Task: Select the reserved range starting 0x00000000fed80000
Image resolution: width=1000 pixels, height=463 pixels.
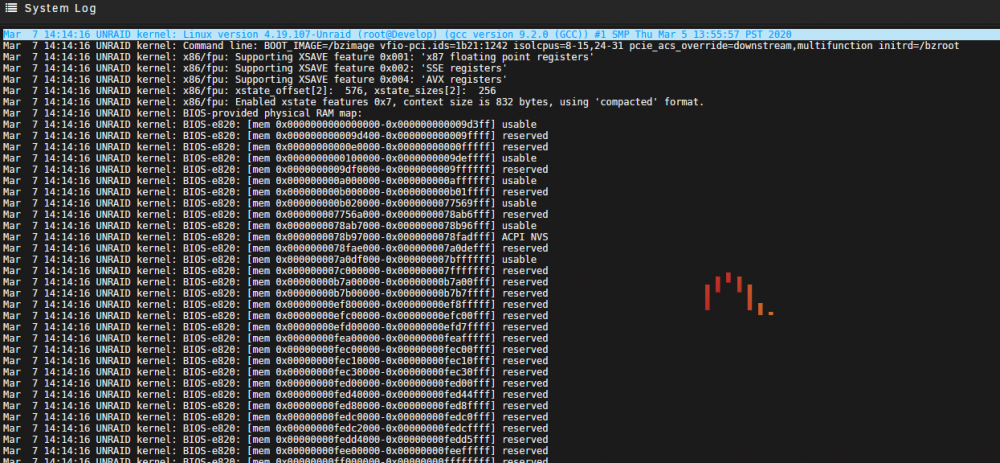Action: click(x=276, y=406)
